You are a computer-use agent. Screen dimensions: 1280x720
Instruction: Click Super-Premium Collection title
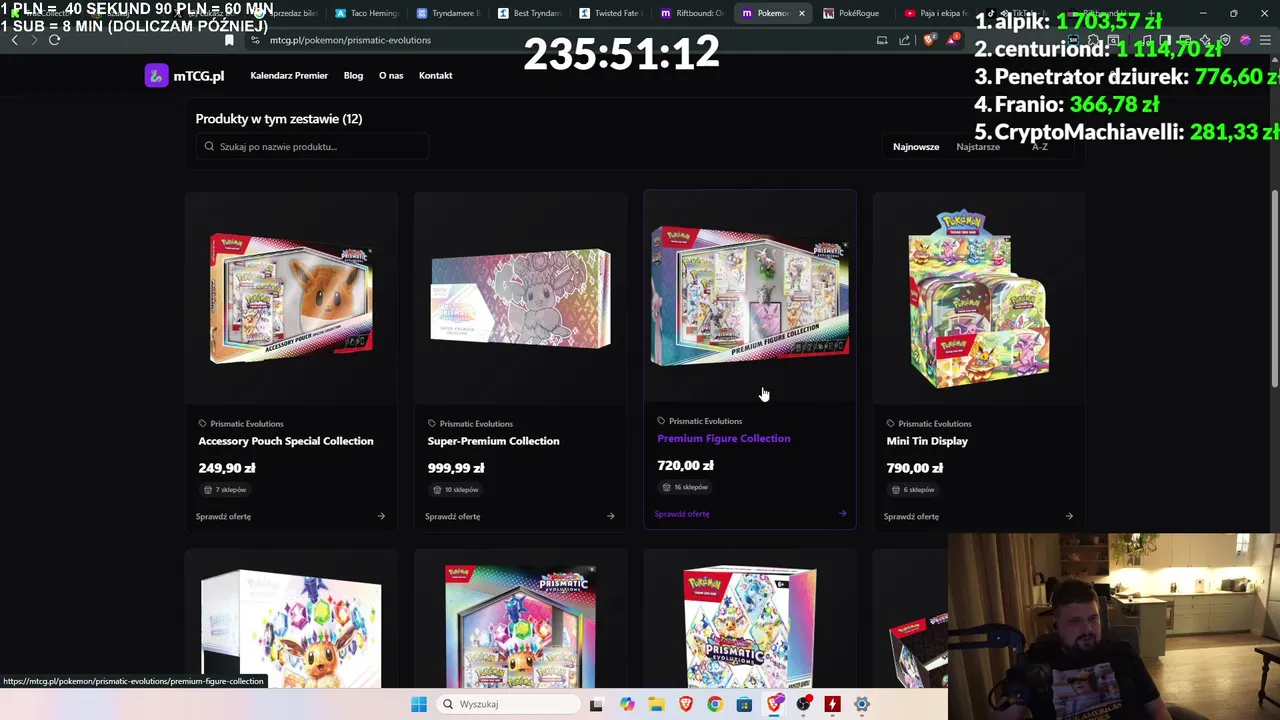tap(493, 441)
